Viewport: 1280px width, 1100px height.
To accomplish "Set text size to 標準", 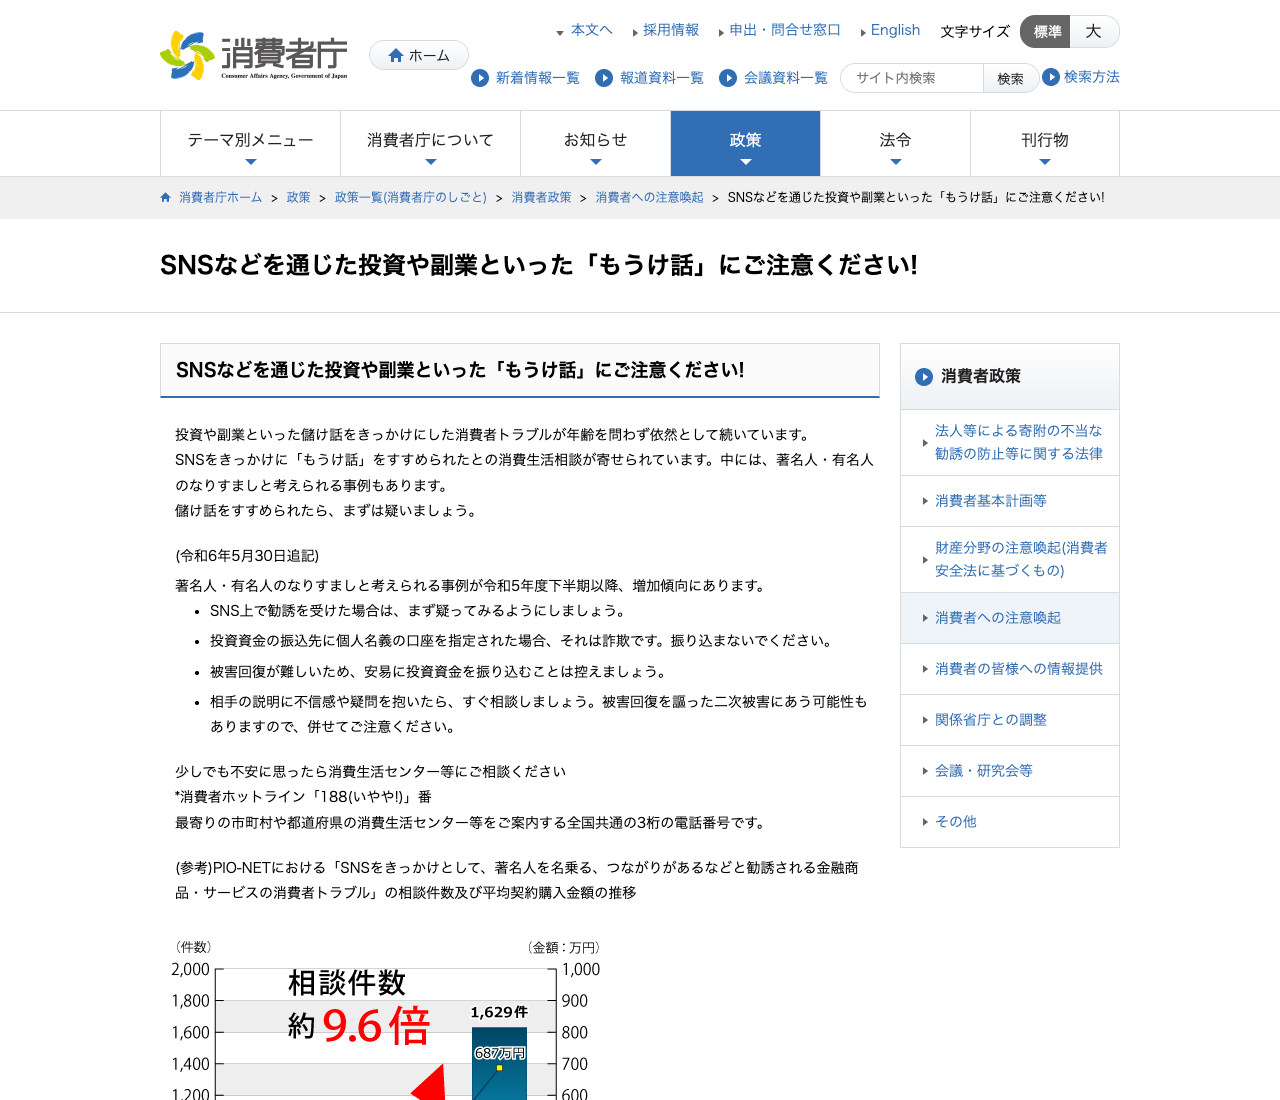I will coord(1046,31).
